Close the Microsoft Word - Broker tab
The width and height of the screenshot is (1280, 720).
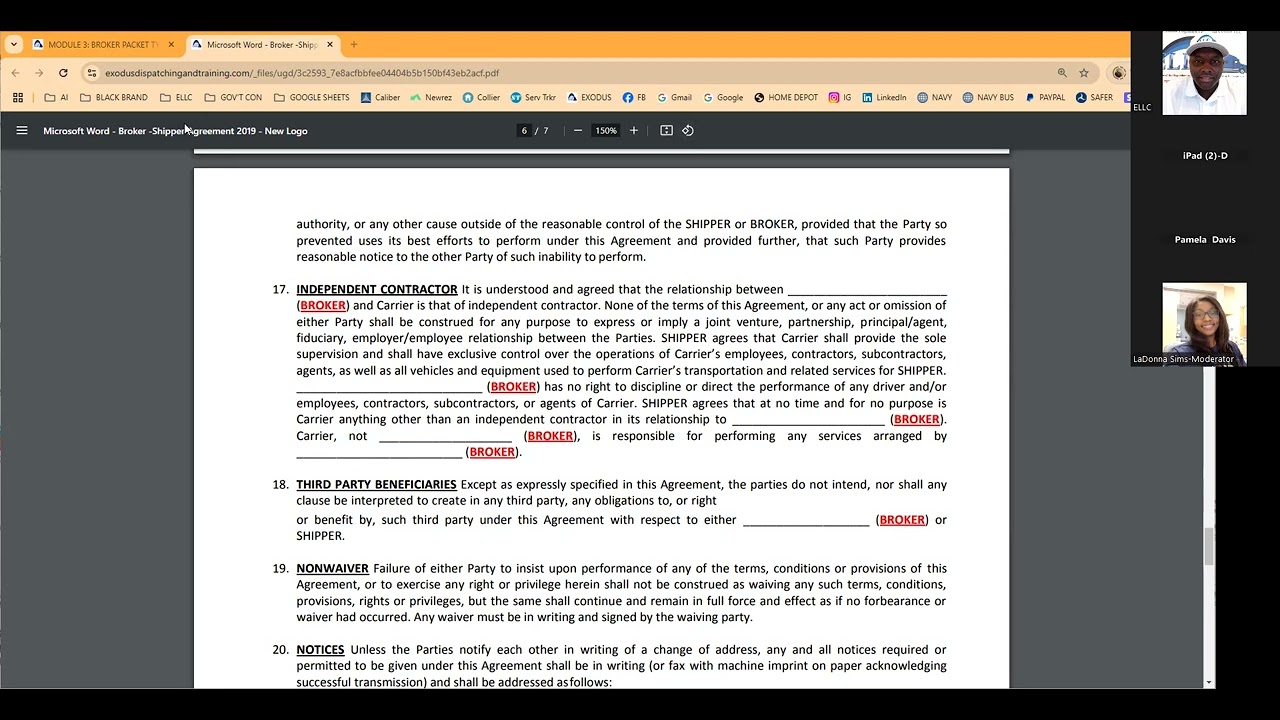330,44
